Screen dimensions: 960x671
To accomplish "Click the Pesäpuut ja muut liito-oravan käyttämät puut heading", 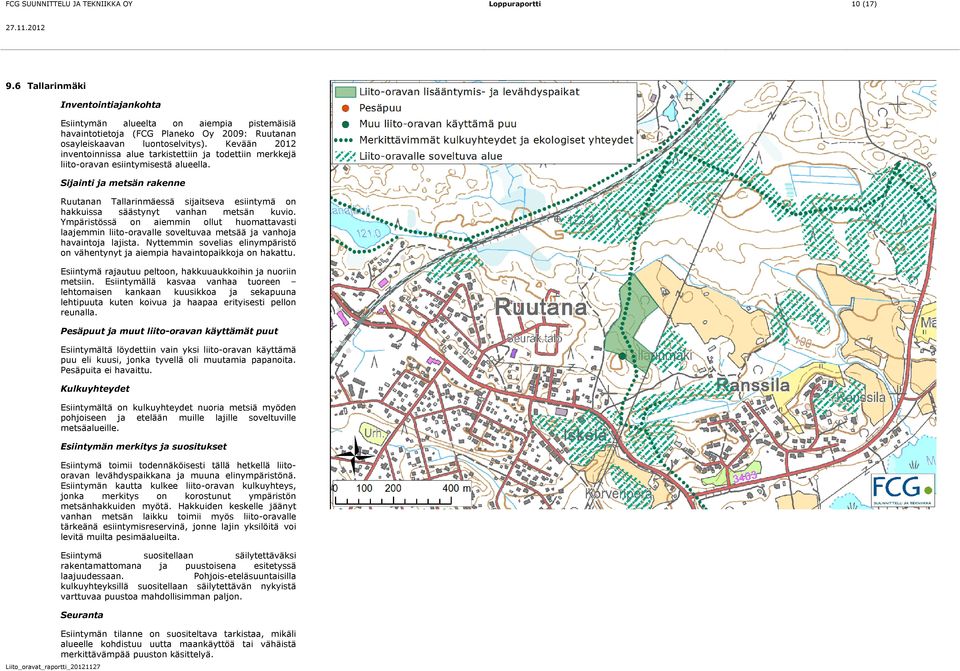I will [169, 331].
